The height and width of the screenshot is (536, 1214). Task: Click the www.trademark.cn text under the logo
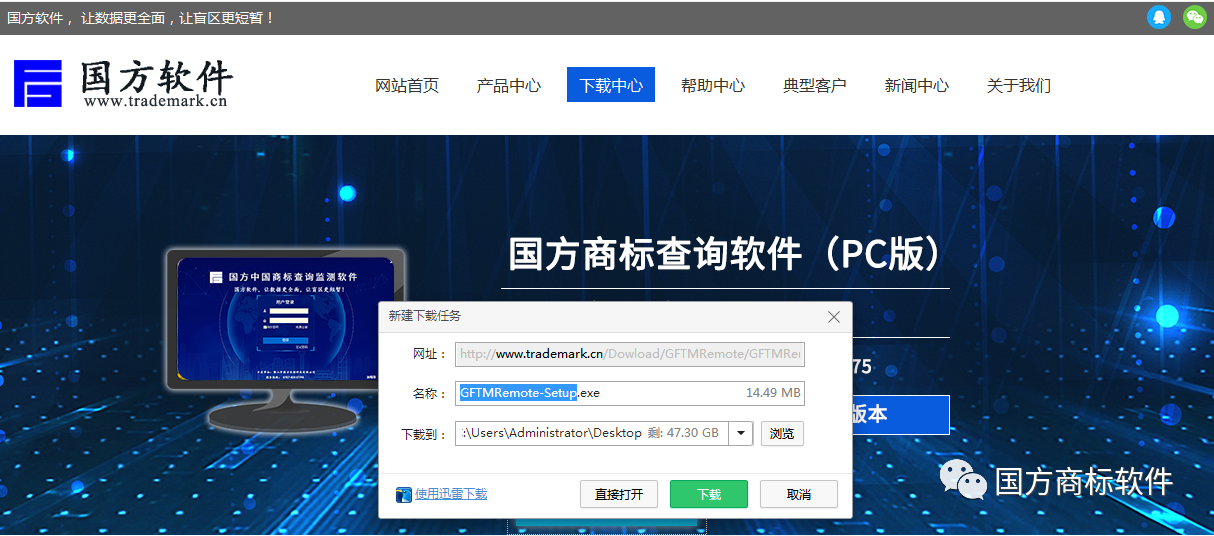click(x=156, y=101)
